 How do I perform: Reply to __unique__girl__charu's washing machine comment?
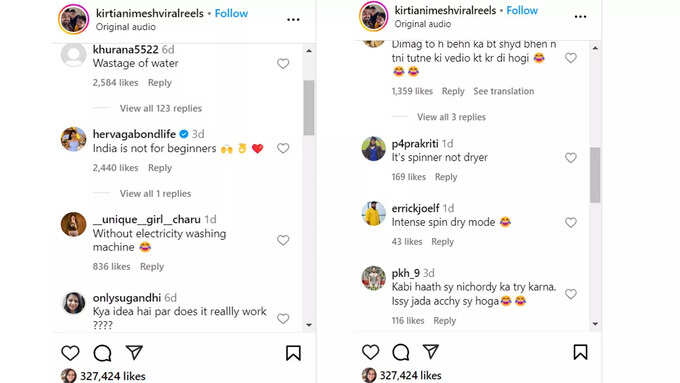(152, 266)
